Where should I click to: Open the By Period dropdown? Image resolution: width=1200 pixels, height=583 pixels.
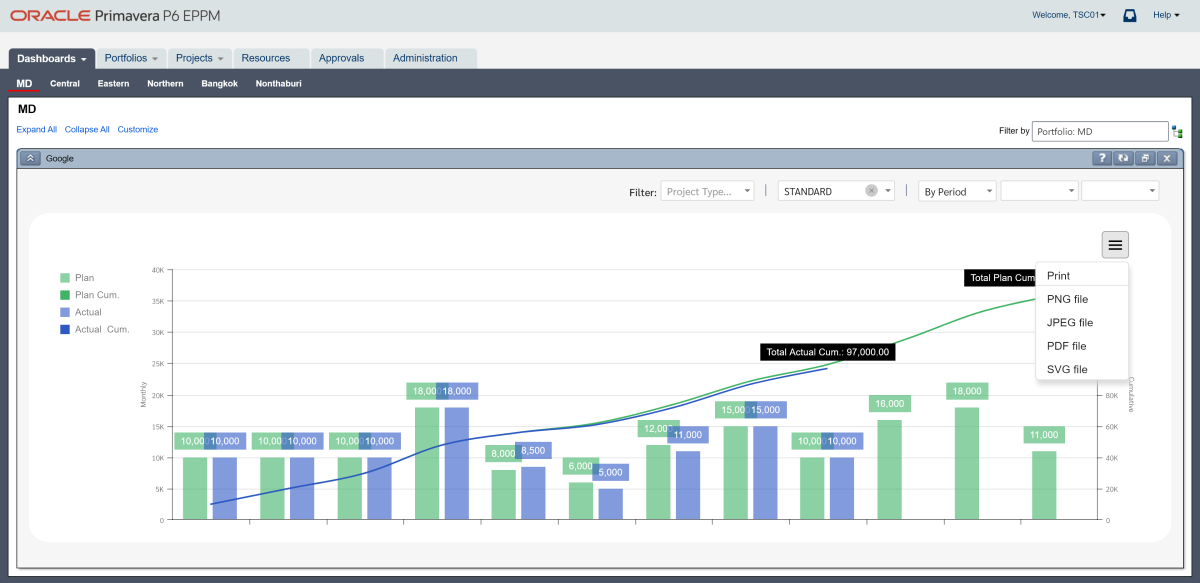pos(956,190)
